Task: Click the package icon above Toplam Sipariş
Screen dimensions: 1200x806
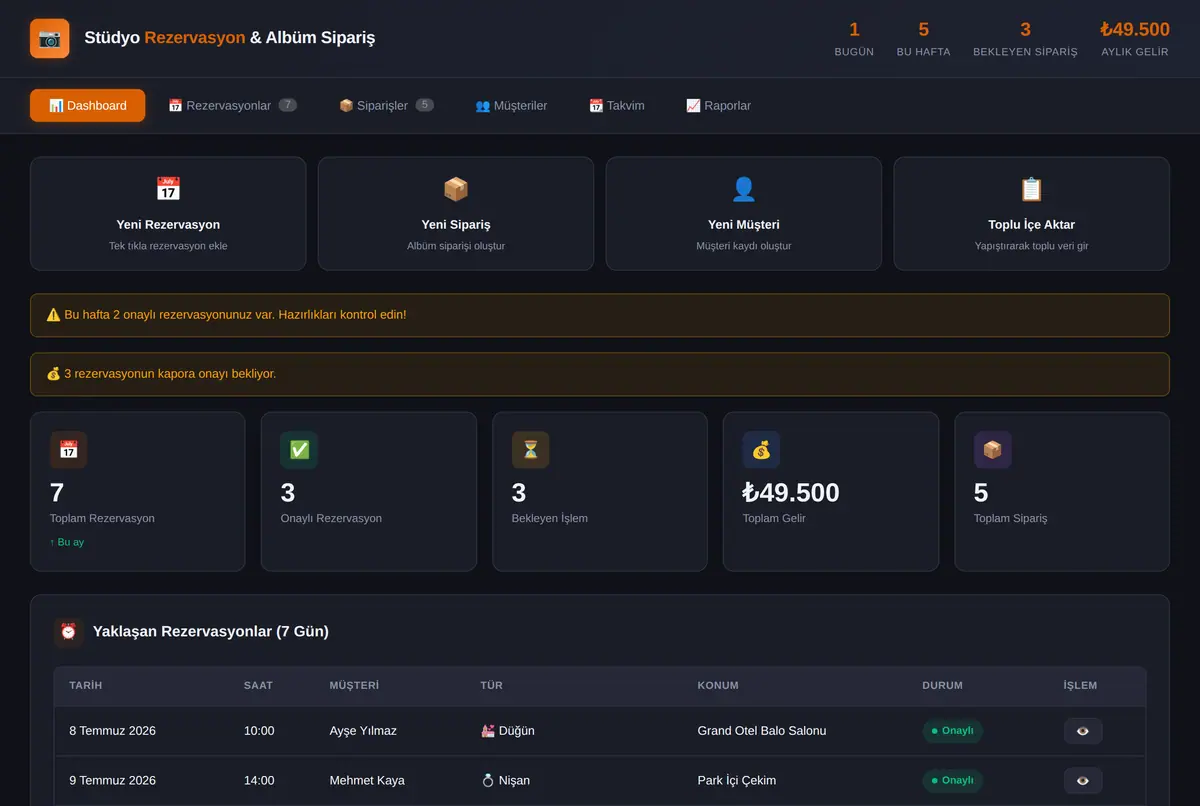Action: (x=993, y=450)
